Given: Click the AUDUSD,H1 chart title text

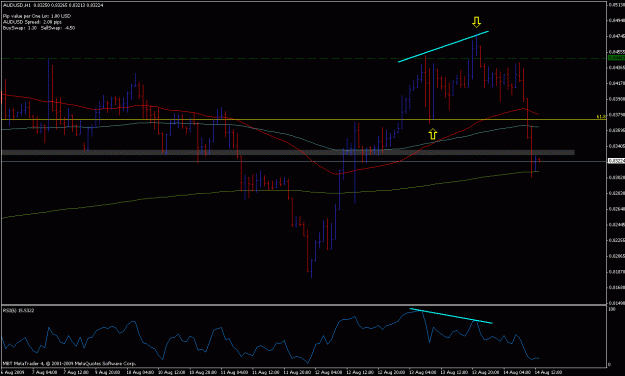Looking at the screenshot, I should (16, 5).
